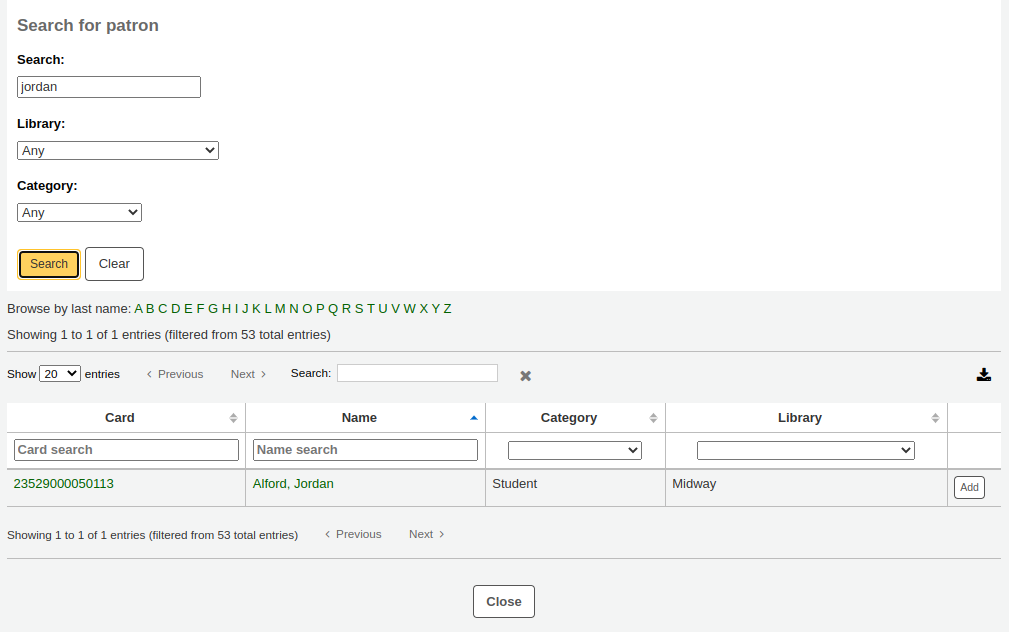Click the bottom Previous pagination link

(353, 534)
